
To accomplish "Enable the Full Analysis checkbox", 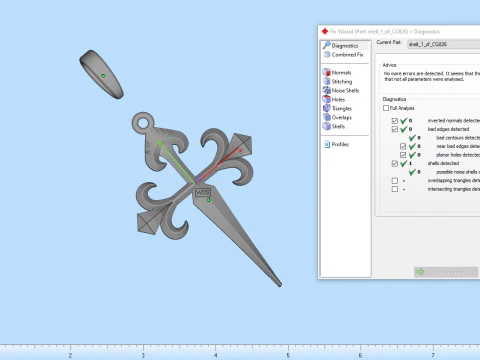I will click(386, 108).
